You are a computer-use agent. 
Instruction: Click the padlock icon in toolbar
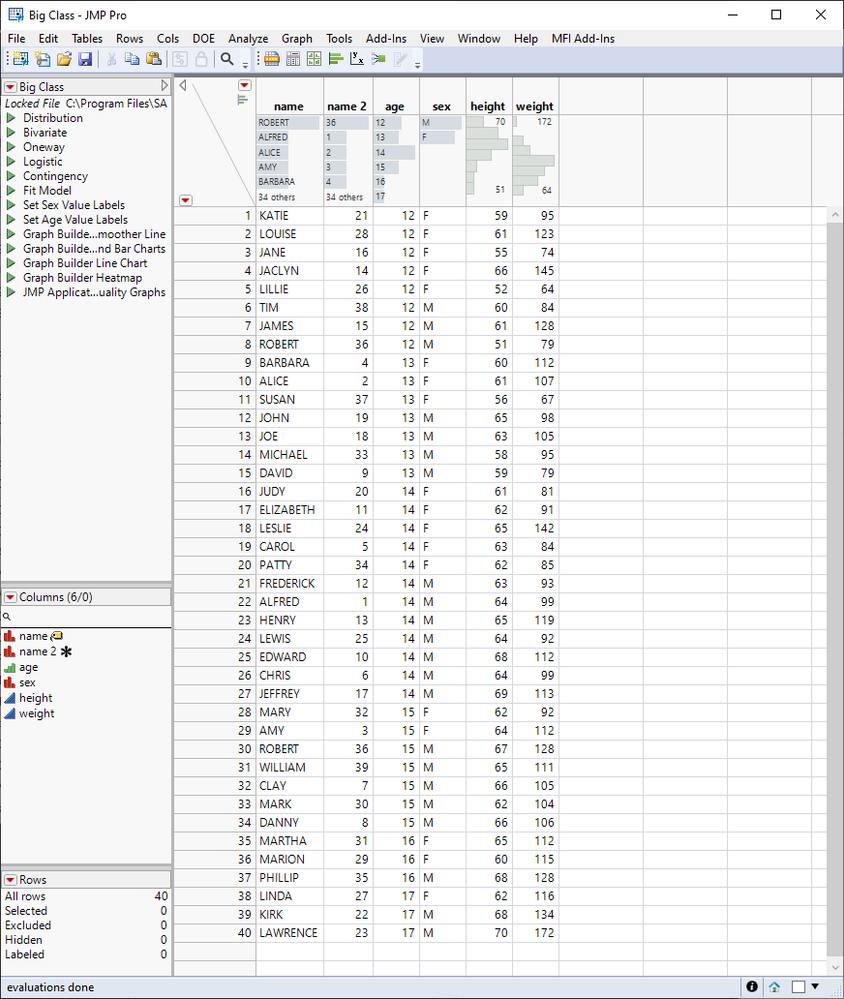click(201, 59)
